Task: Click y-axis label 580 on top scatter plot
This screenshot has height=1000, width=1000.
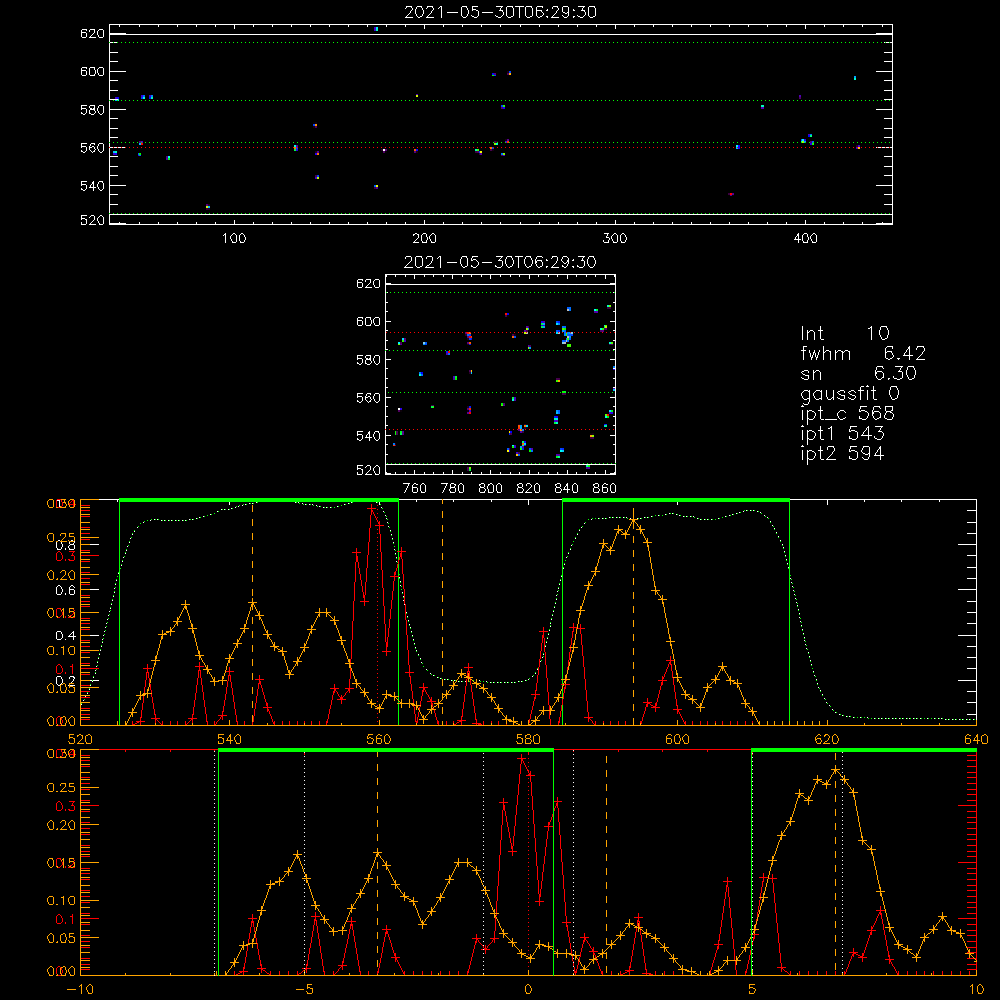Action: [x=92, y=110]
